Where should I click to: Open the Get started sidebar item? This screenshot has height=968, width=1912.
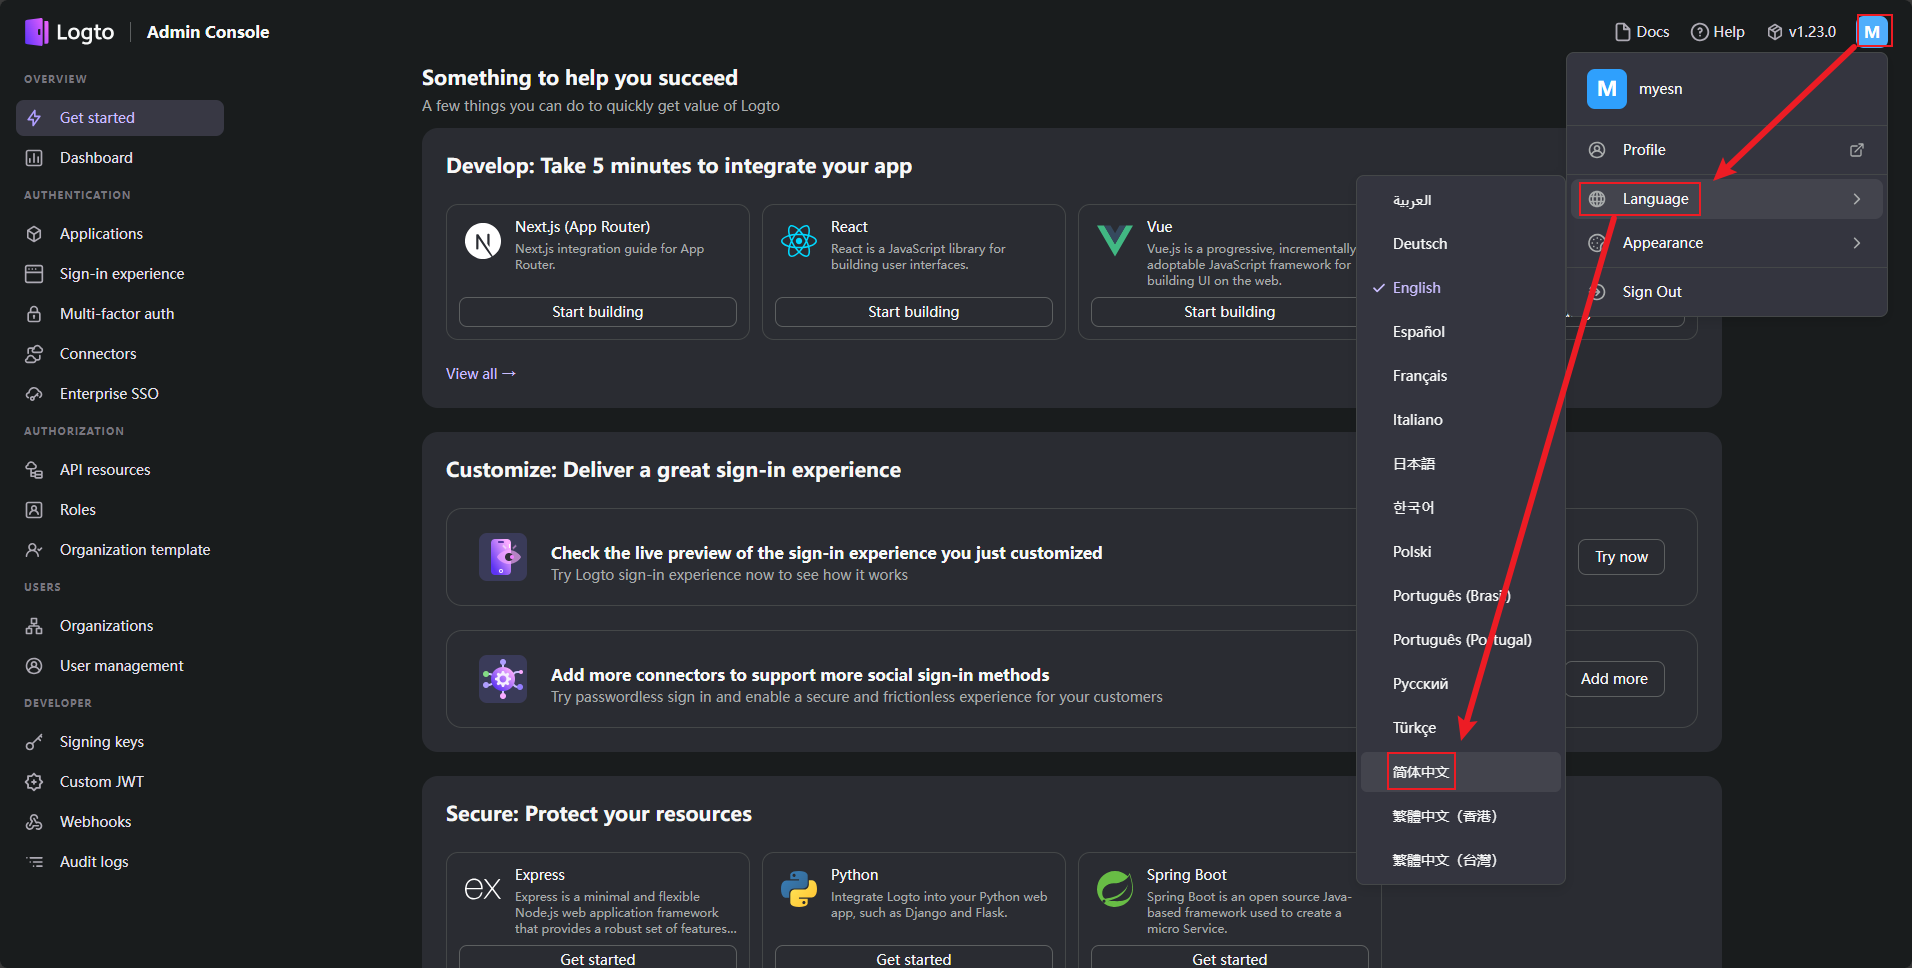coord(120,118)
